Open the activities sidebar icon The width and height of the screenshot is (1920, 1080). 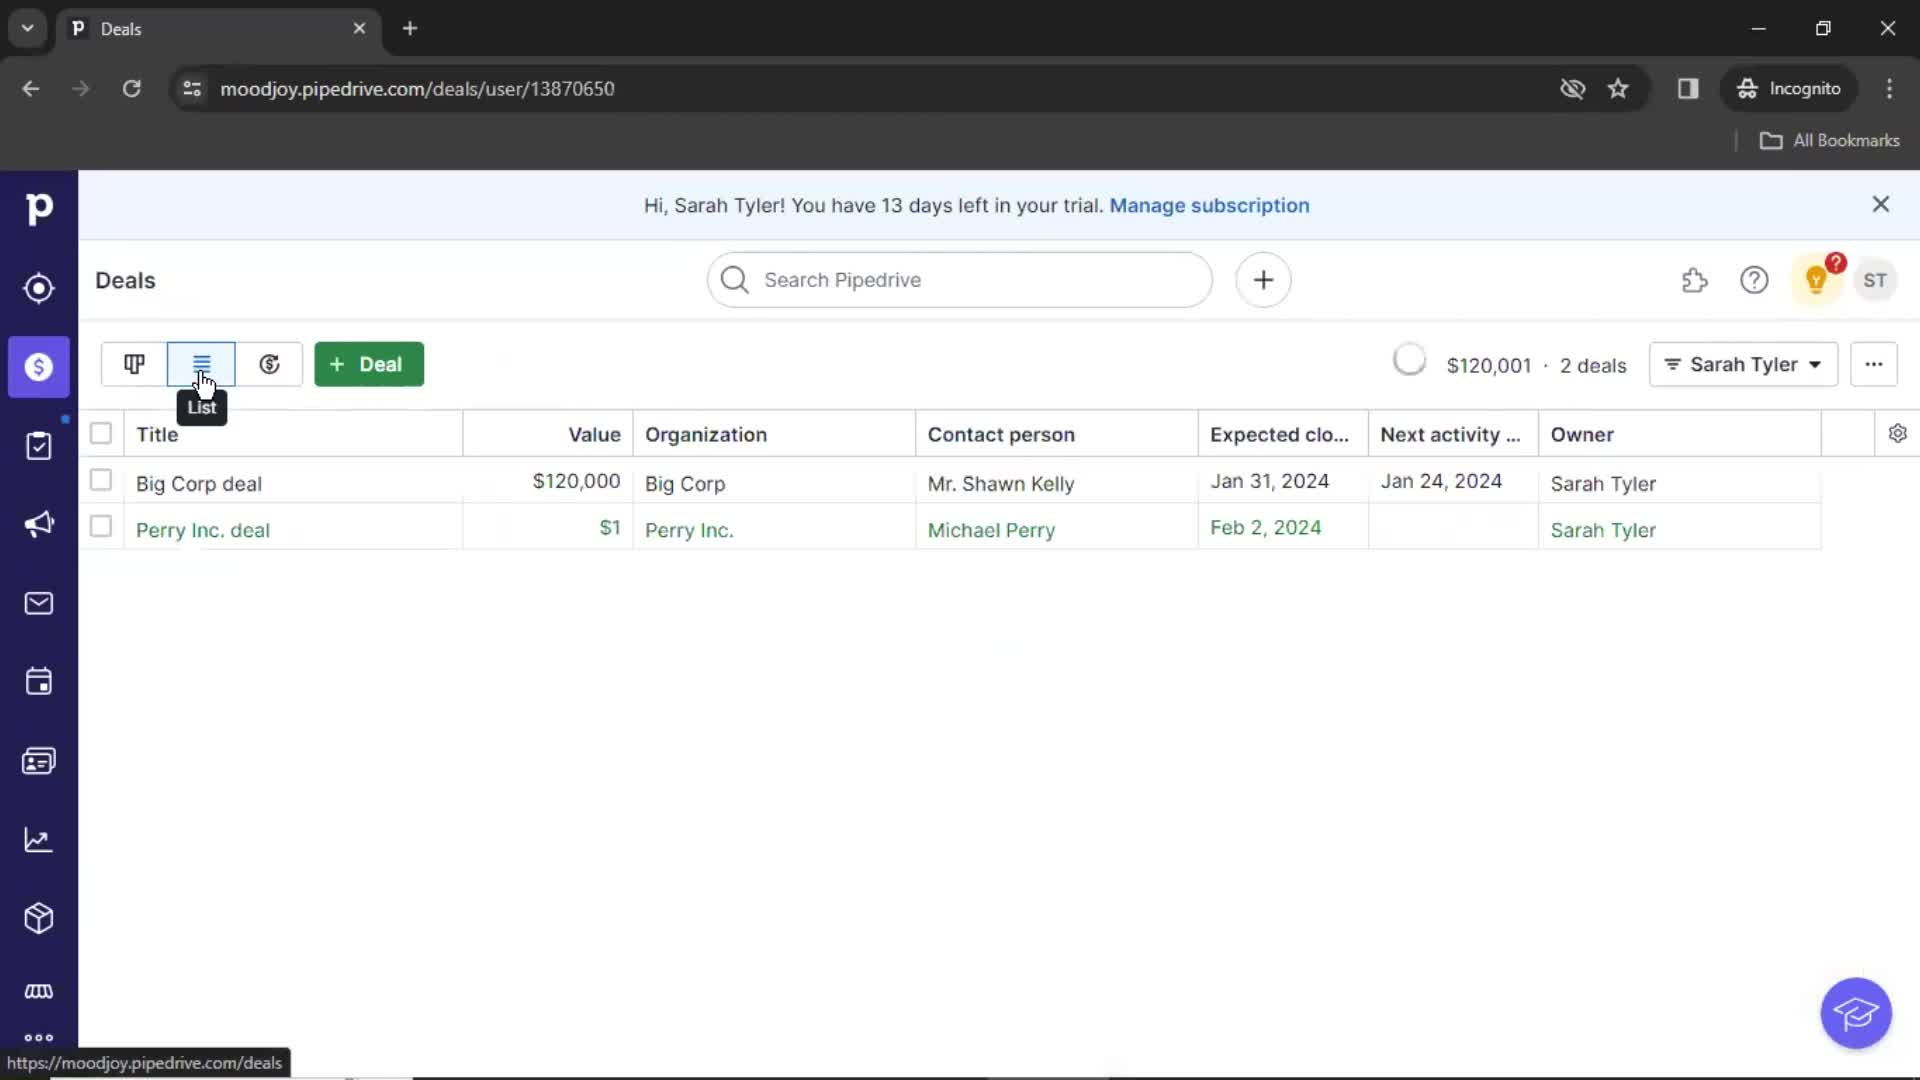click(38, 682)
